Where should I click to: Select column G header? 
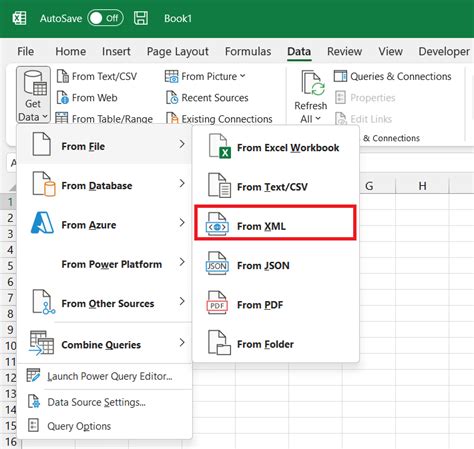pyautogui.click(x=369, y=186)
